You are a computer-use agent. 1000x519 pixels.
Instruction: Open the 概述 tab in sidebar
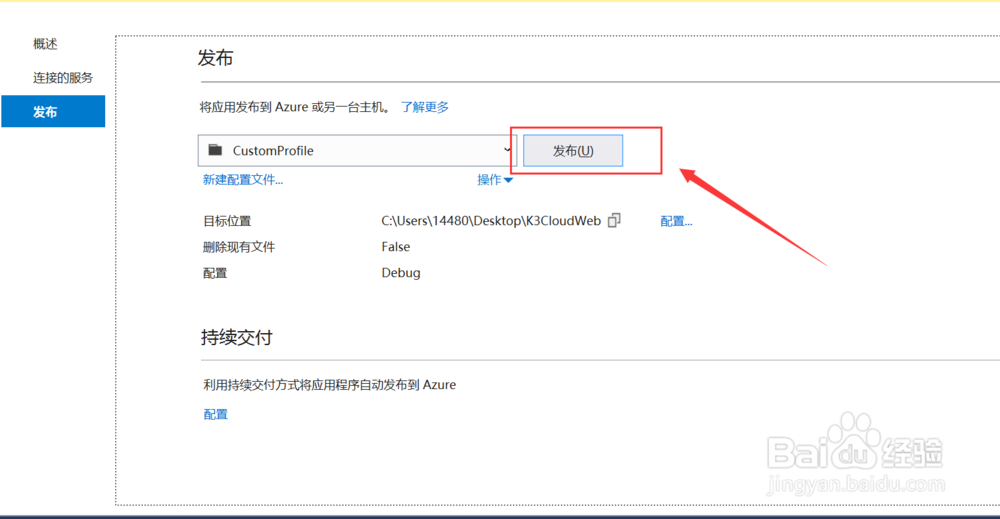45,44
